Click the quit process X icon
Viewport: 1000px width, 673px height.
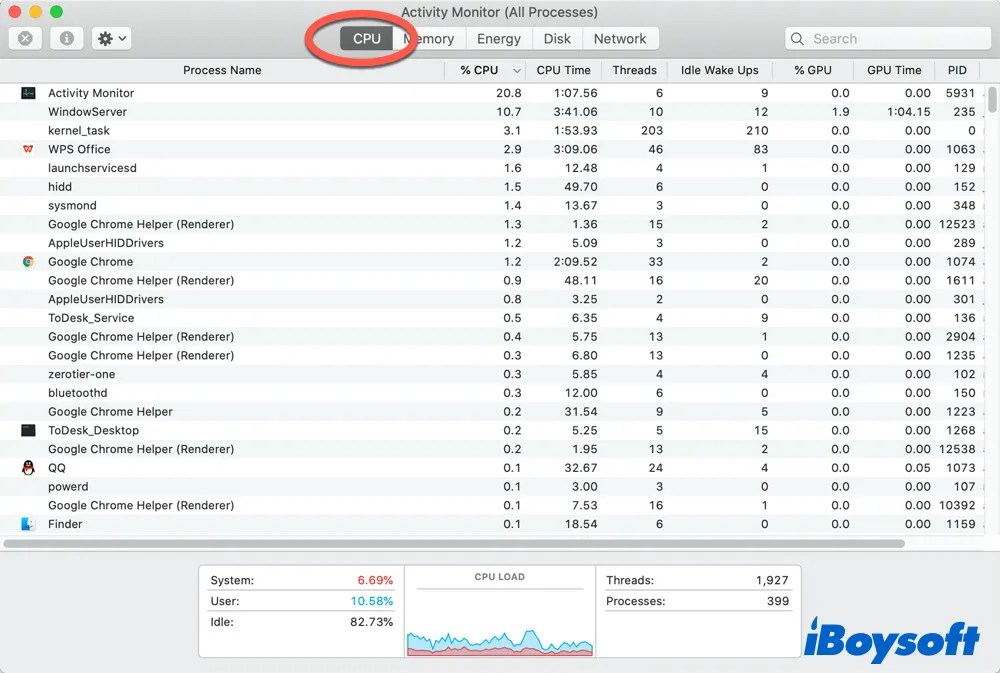[x=25, y=38]
